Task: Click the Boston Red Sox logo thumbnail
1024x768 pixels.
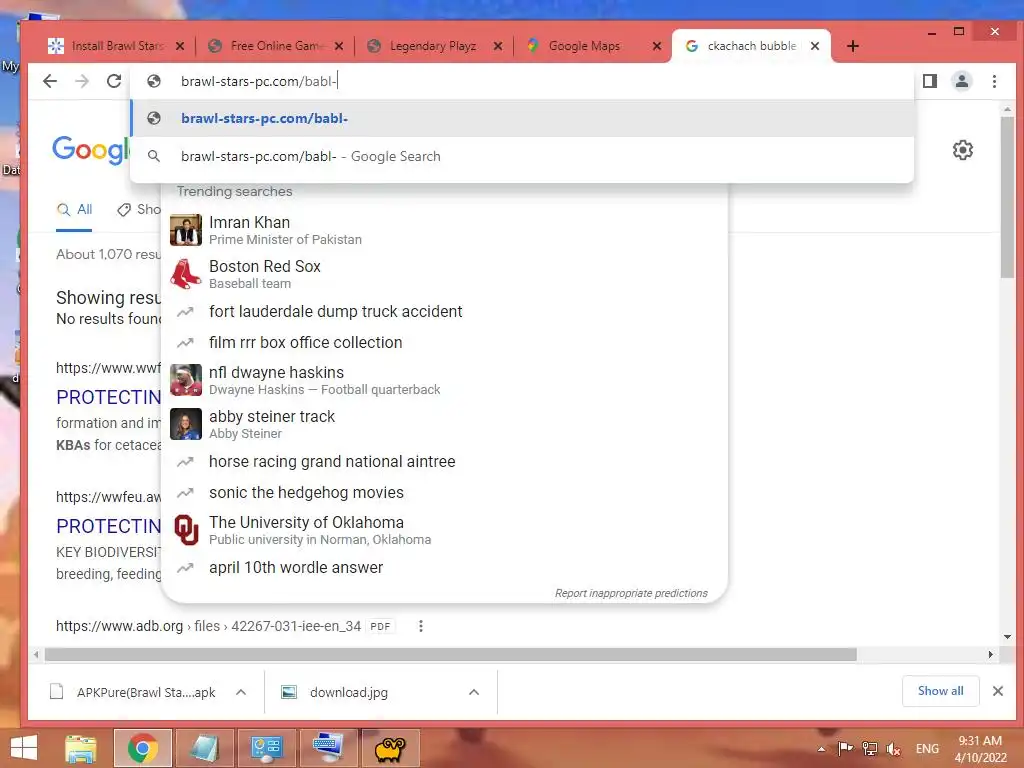Action: click(x=185, y=274)
